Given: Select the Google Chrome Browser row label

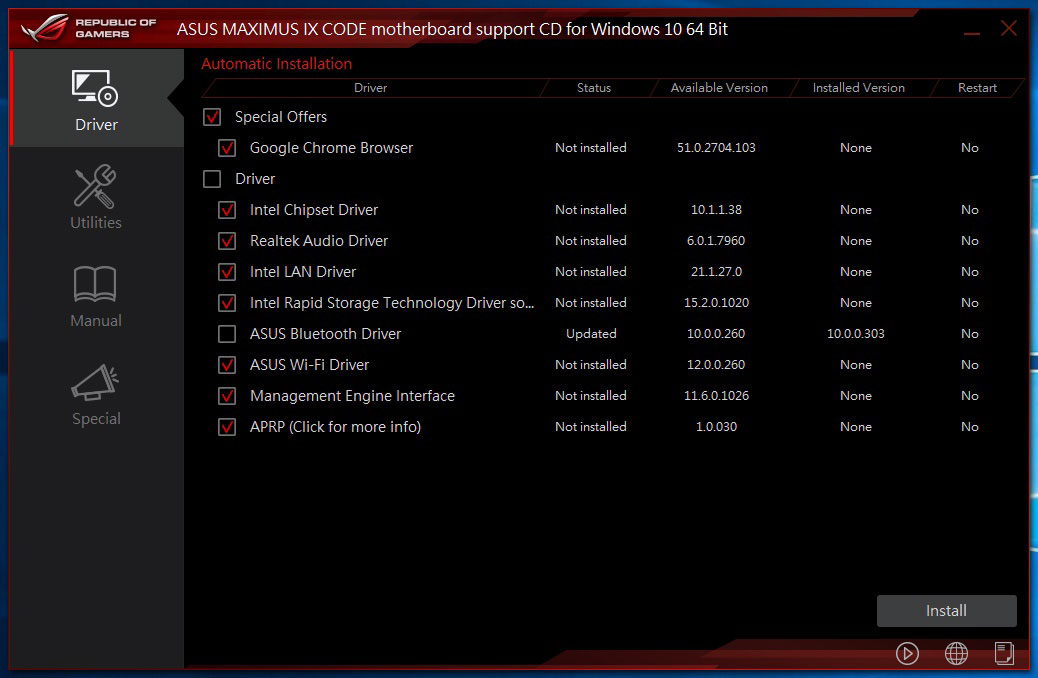Looking at the screenshot, I should pyautogui.click(x=331, y=148).
